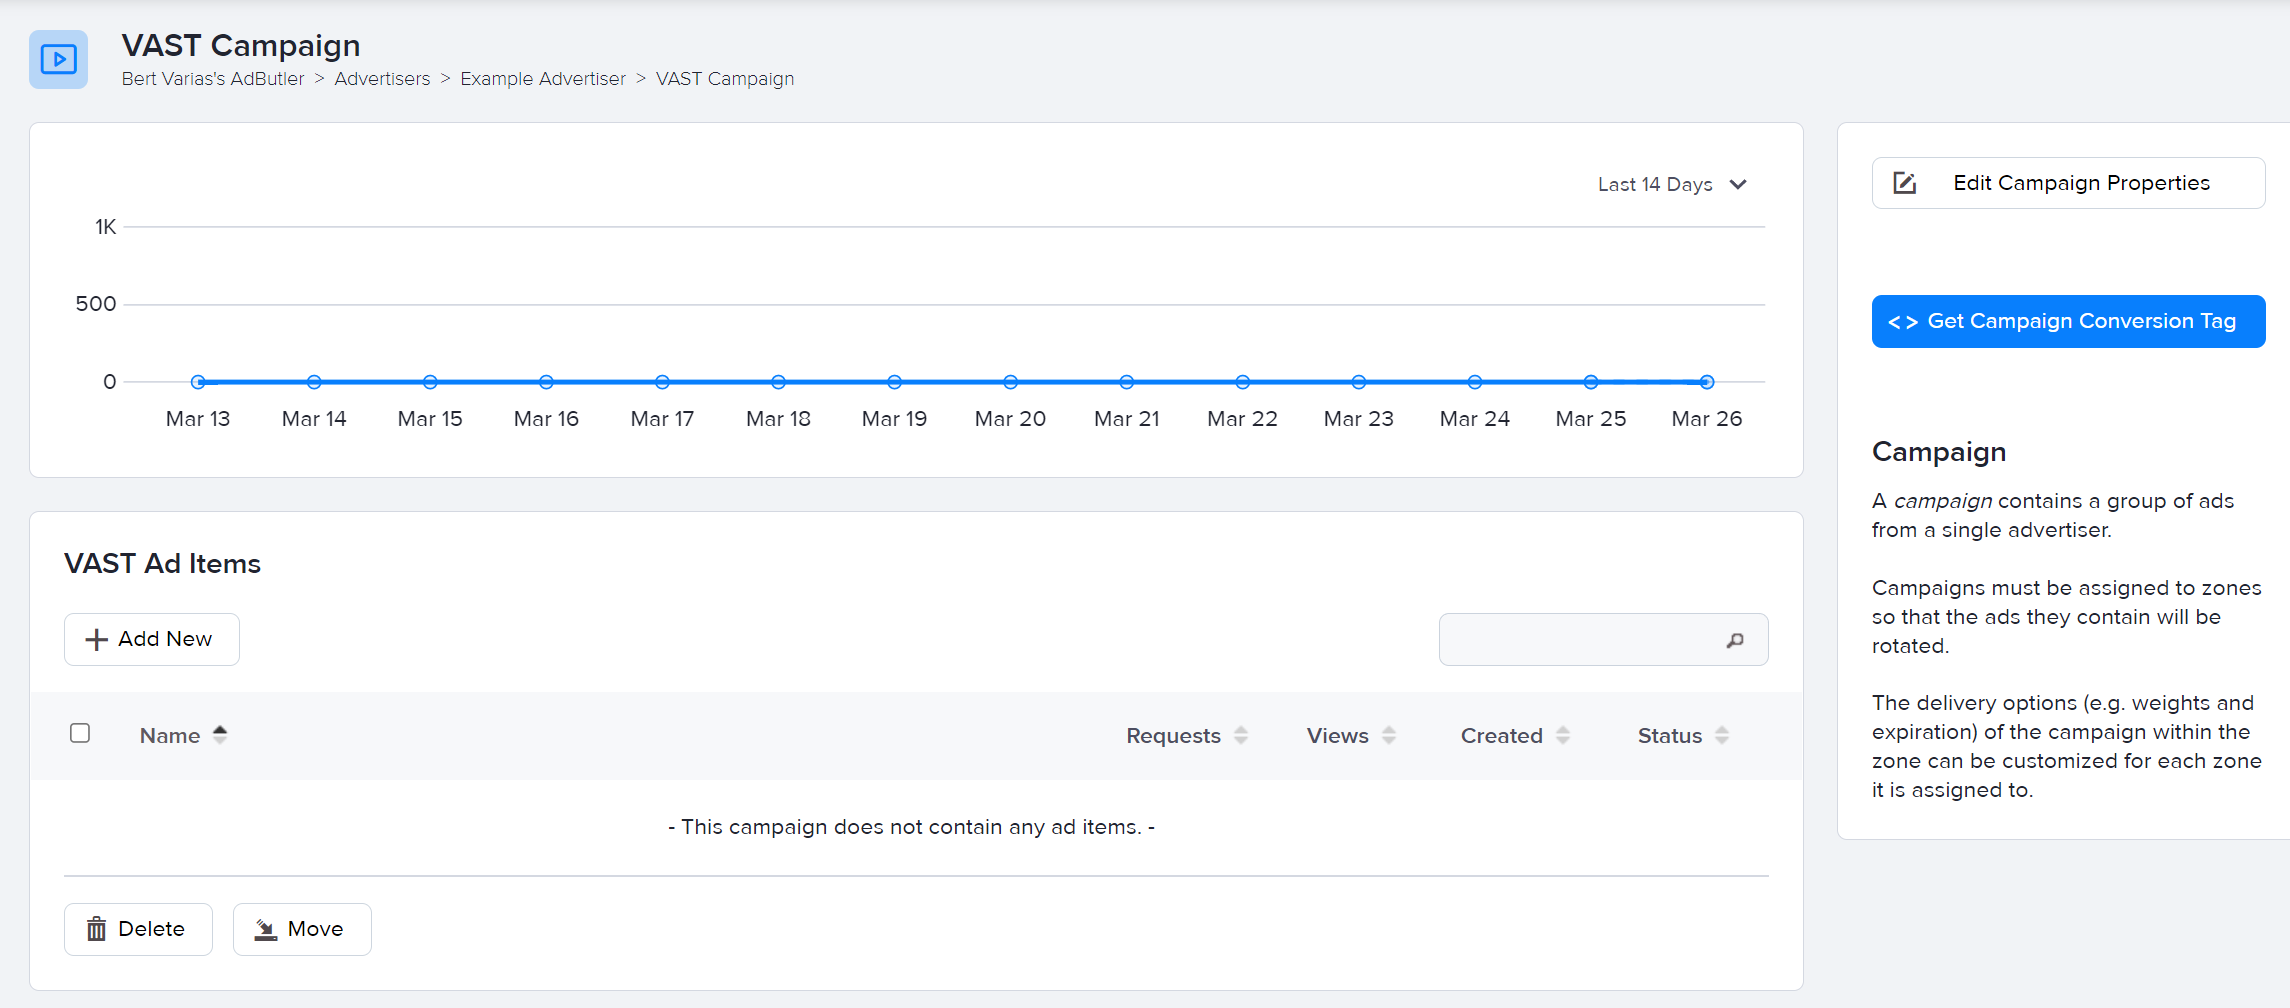Viewport: 2290px width, 1008px height.
Task: Click the plus icon on Add New
Action: [x=95, y=639]
